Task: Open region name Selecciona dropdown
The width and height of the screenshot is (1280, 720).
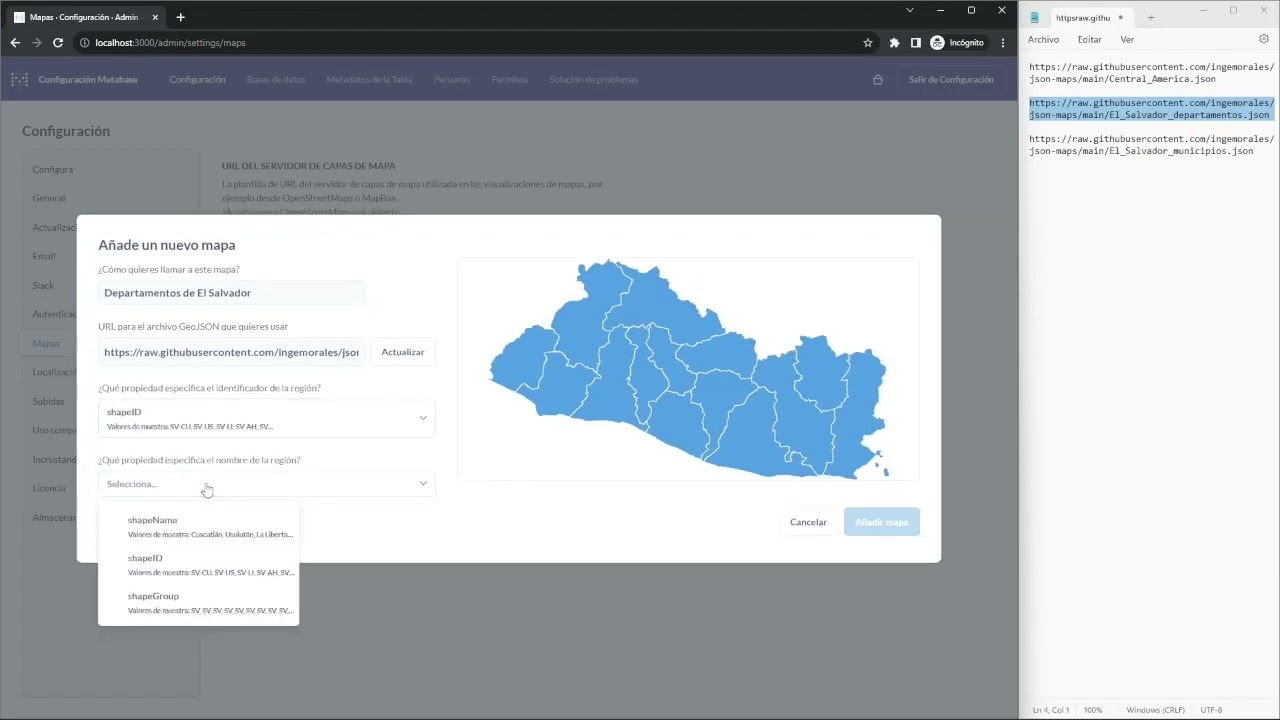Action: coord(267,484)
